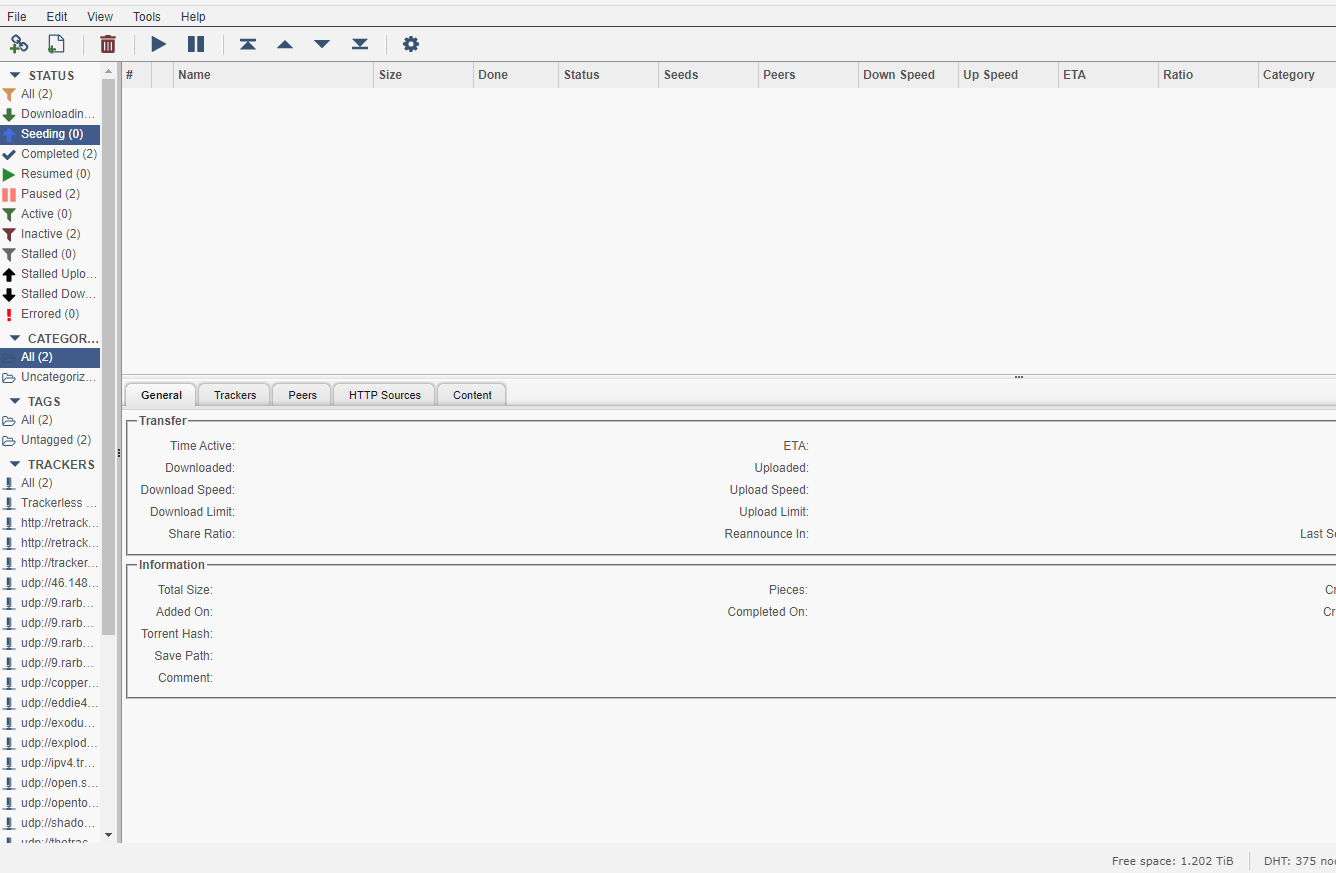1336x873 pixels.
Task: Click the red Delete trash icon
Action: pos(108,44)
